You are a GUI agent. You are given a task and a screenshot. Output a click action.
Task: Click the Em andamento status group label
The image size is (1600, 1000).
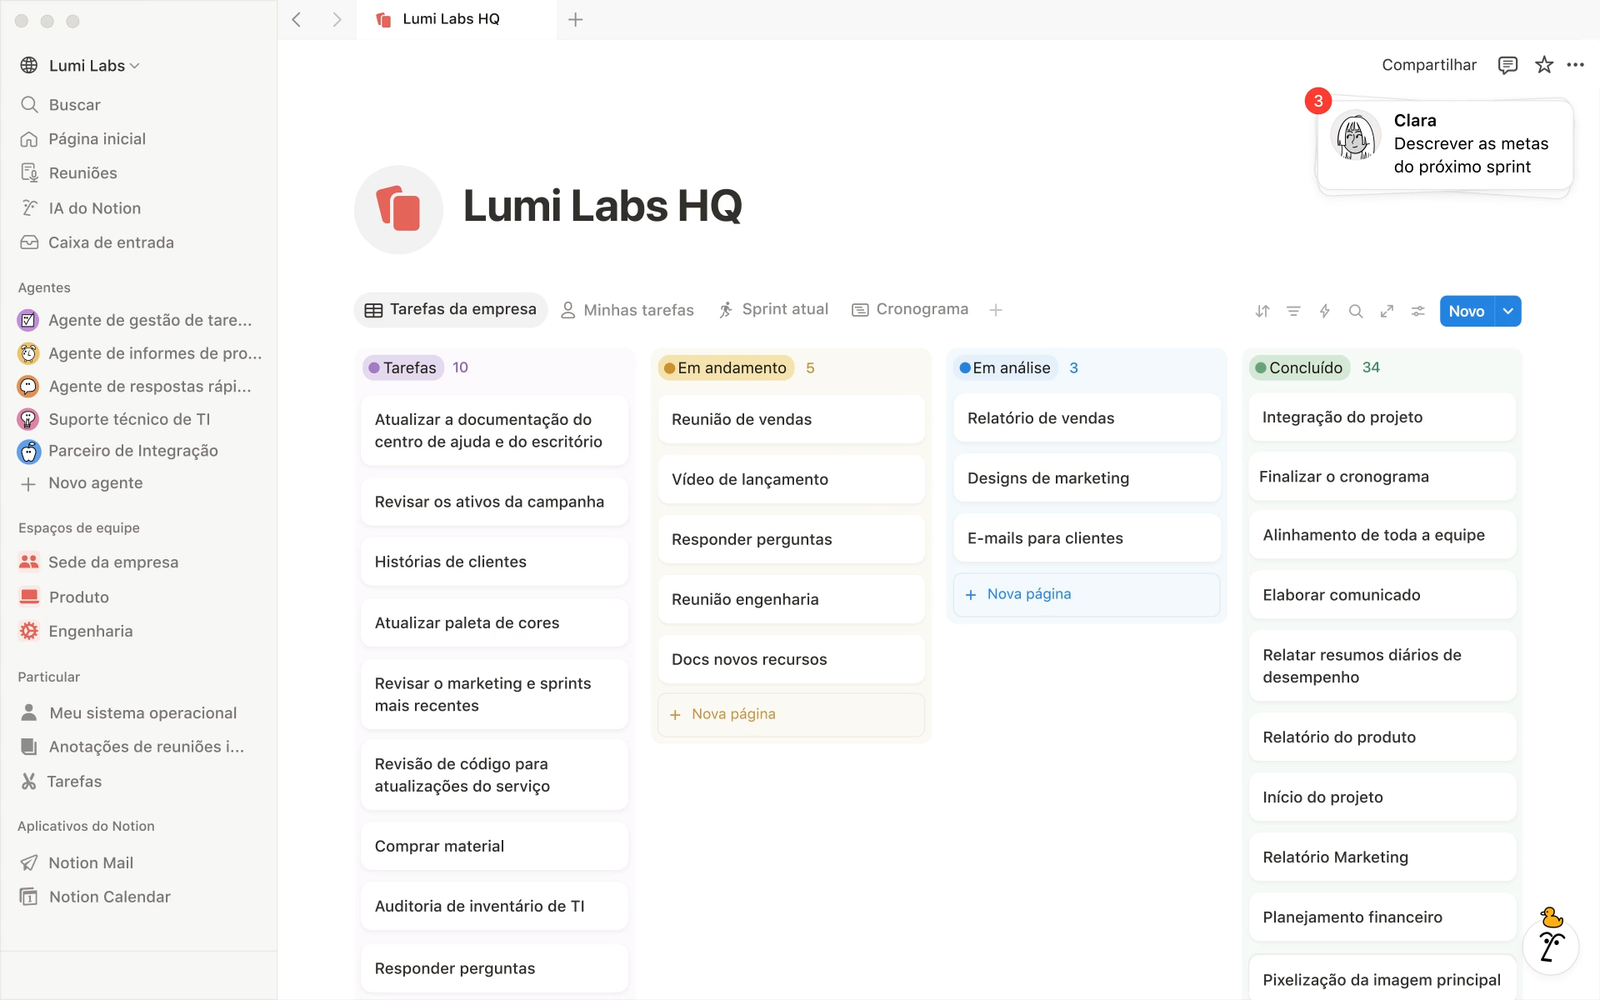[x=726, y=368]
